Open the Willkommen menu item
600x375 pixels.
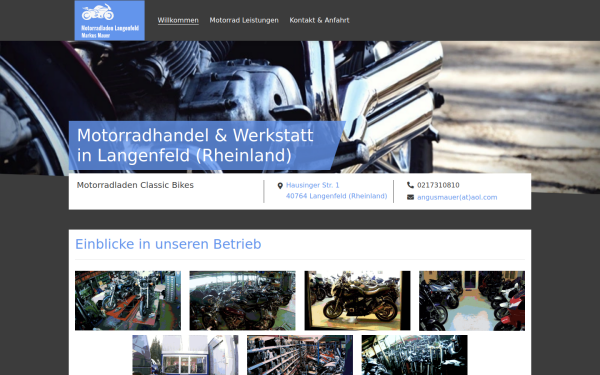tap(178, 20)
